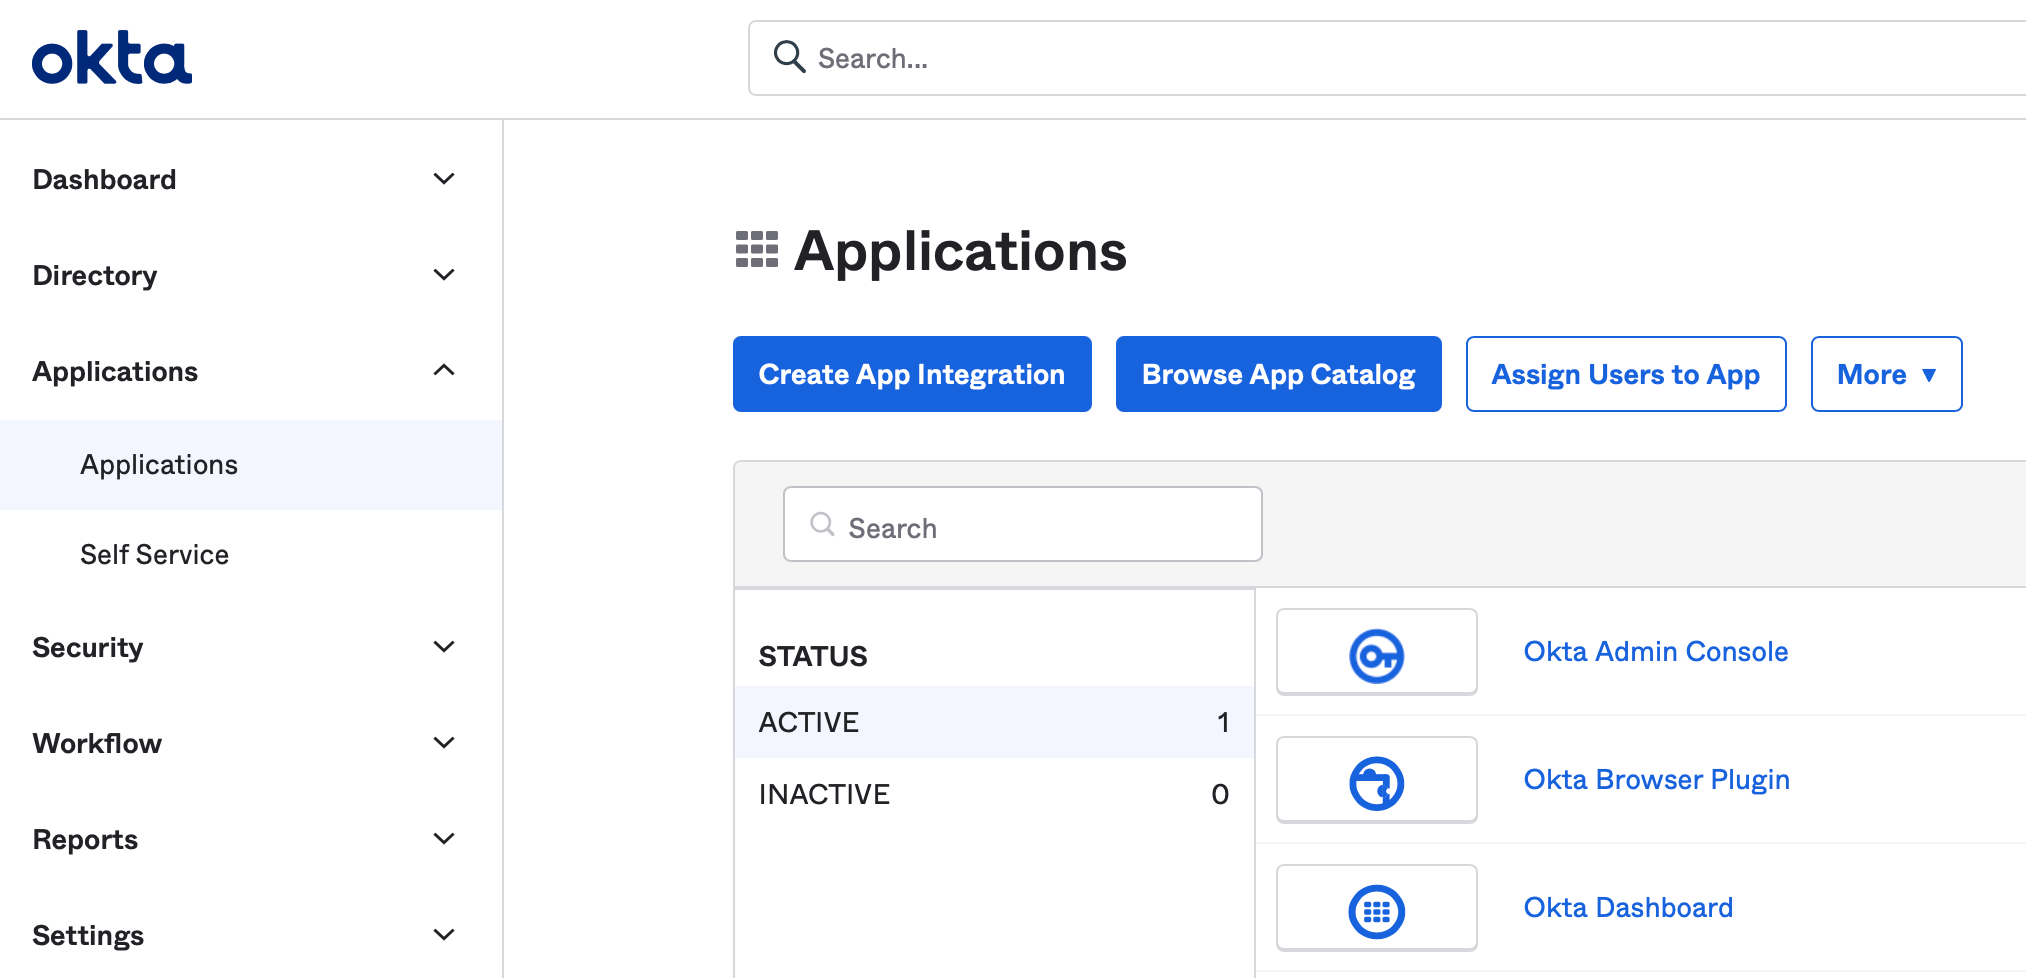The width and height of the screenshot is (2026, 978).
Task: Open the More dropdown button
Action: (x=1886, y=374)
